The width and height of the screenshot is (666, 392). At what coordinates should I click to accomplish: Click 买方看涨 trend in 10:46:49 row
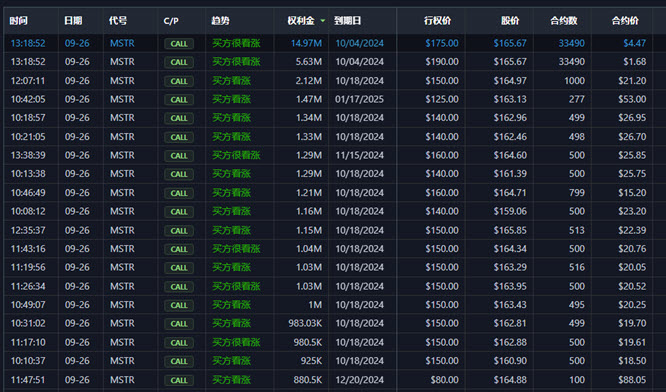[x=231, y=193]
